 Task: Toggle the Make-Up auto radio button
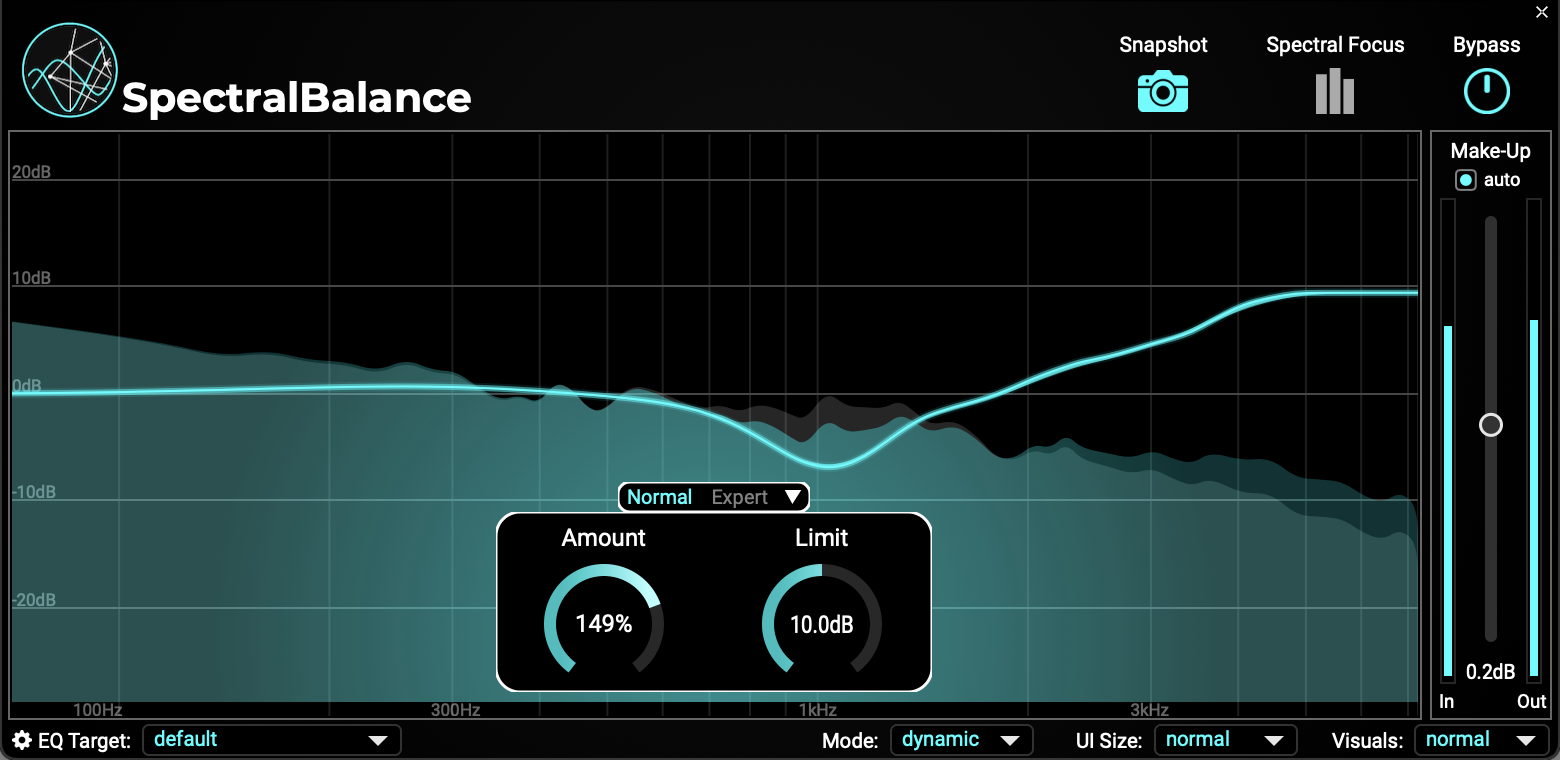[1466, 180]
